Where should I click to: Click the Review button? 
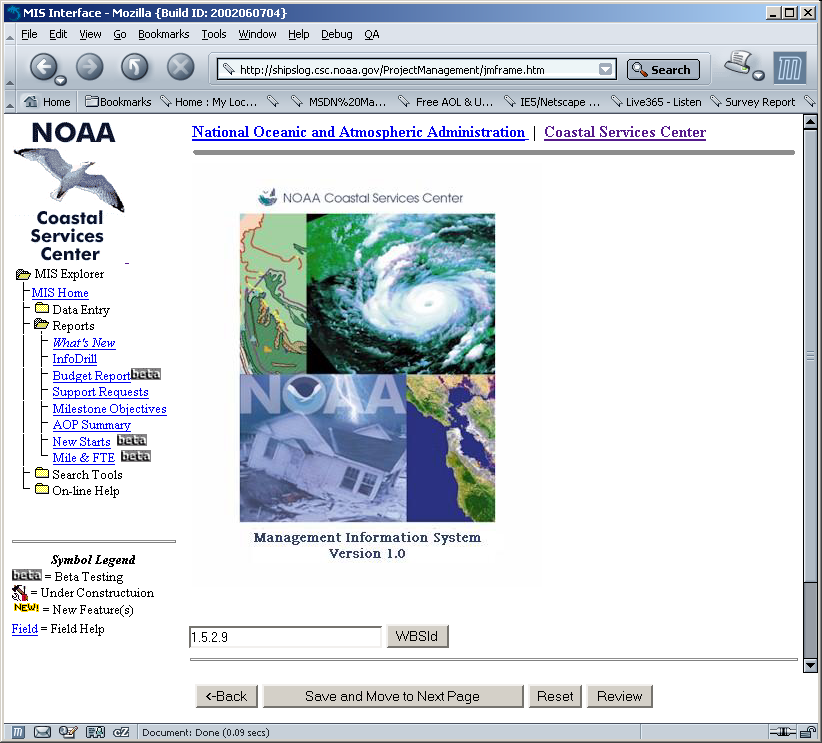click(620, 696)
